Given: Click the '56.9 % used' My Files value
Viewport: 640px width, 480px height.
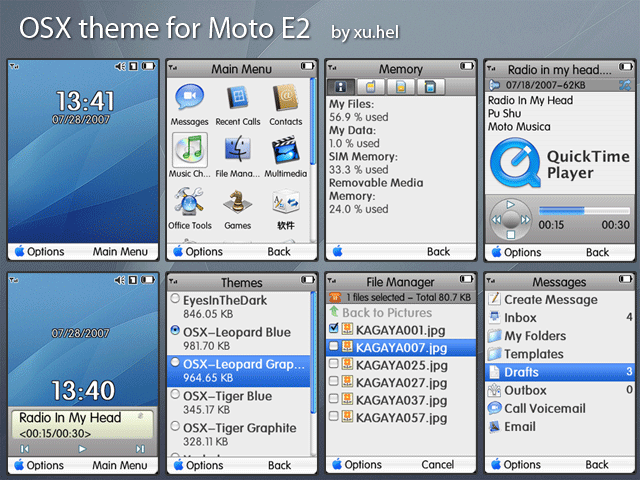Looking at the screenshot, I should pos(358,117).
